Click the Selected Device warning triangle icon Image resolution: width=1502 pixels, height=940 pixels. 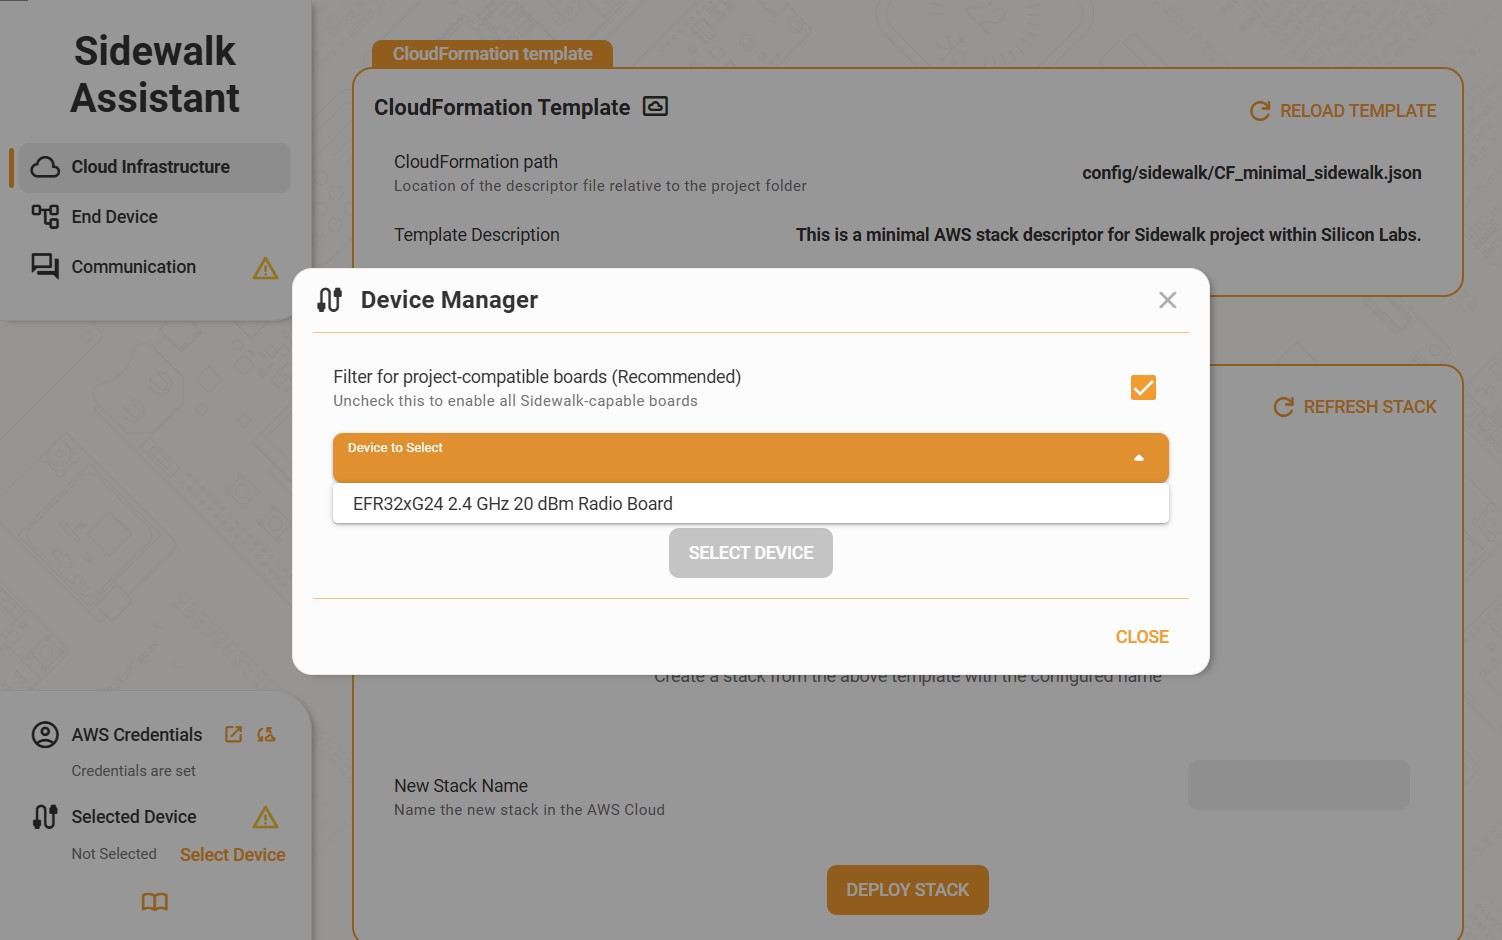click(x=265, y=817)
